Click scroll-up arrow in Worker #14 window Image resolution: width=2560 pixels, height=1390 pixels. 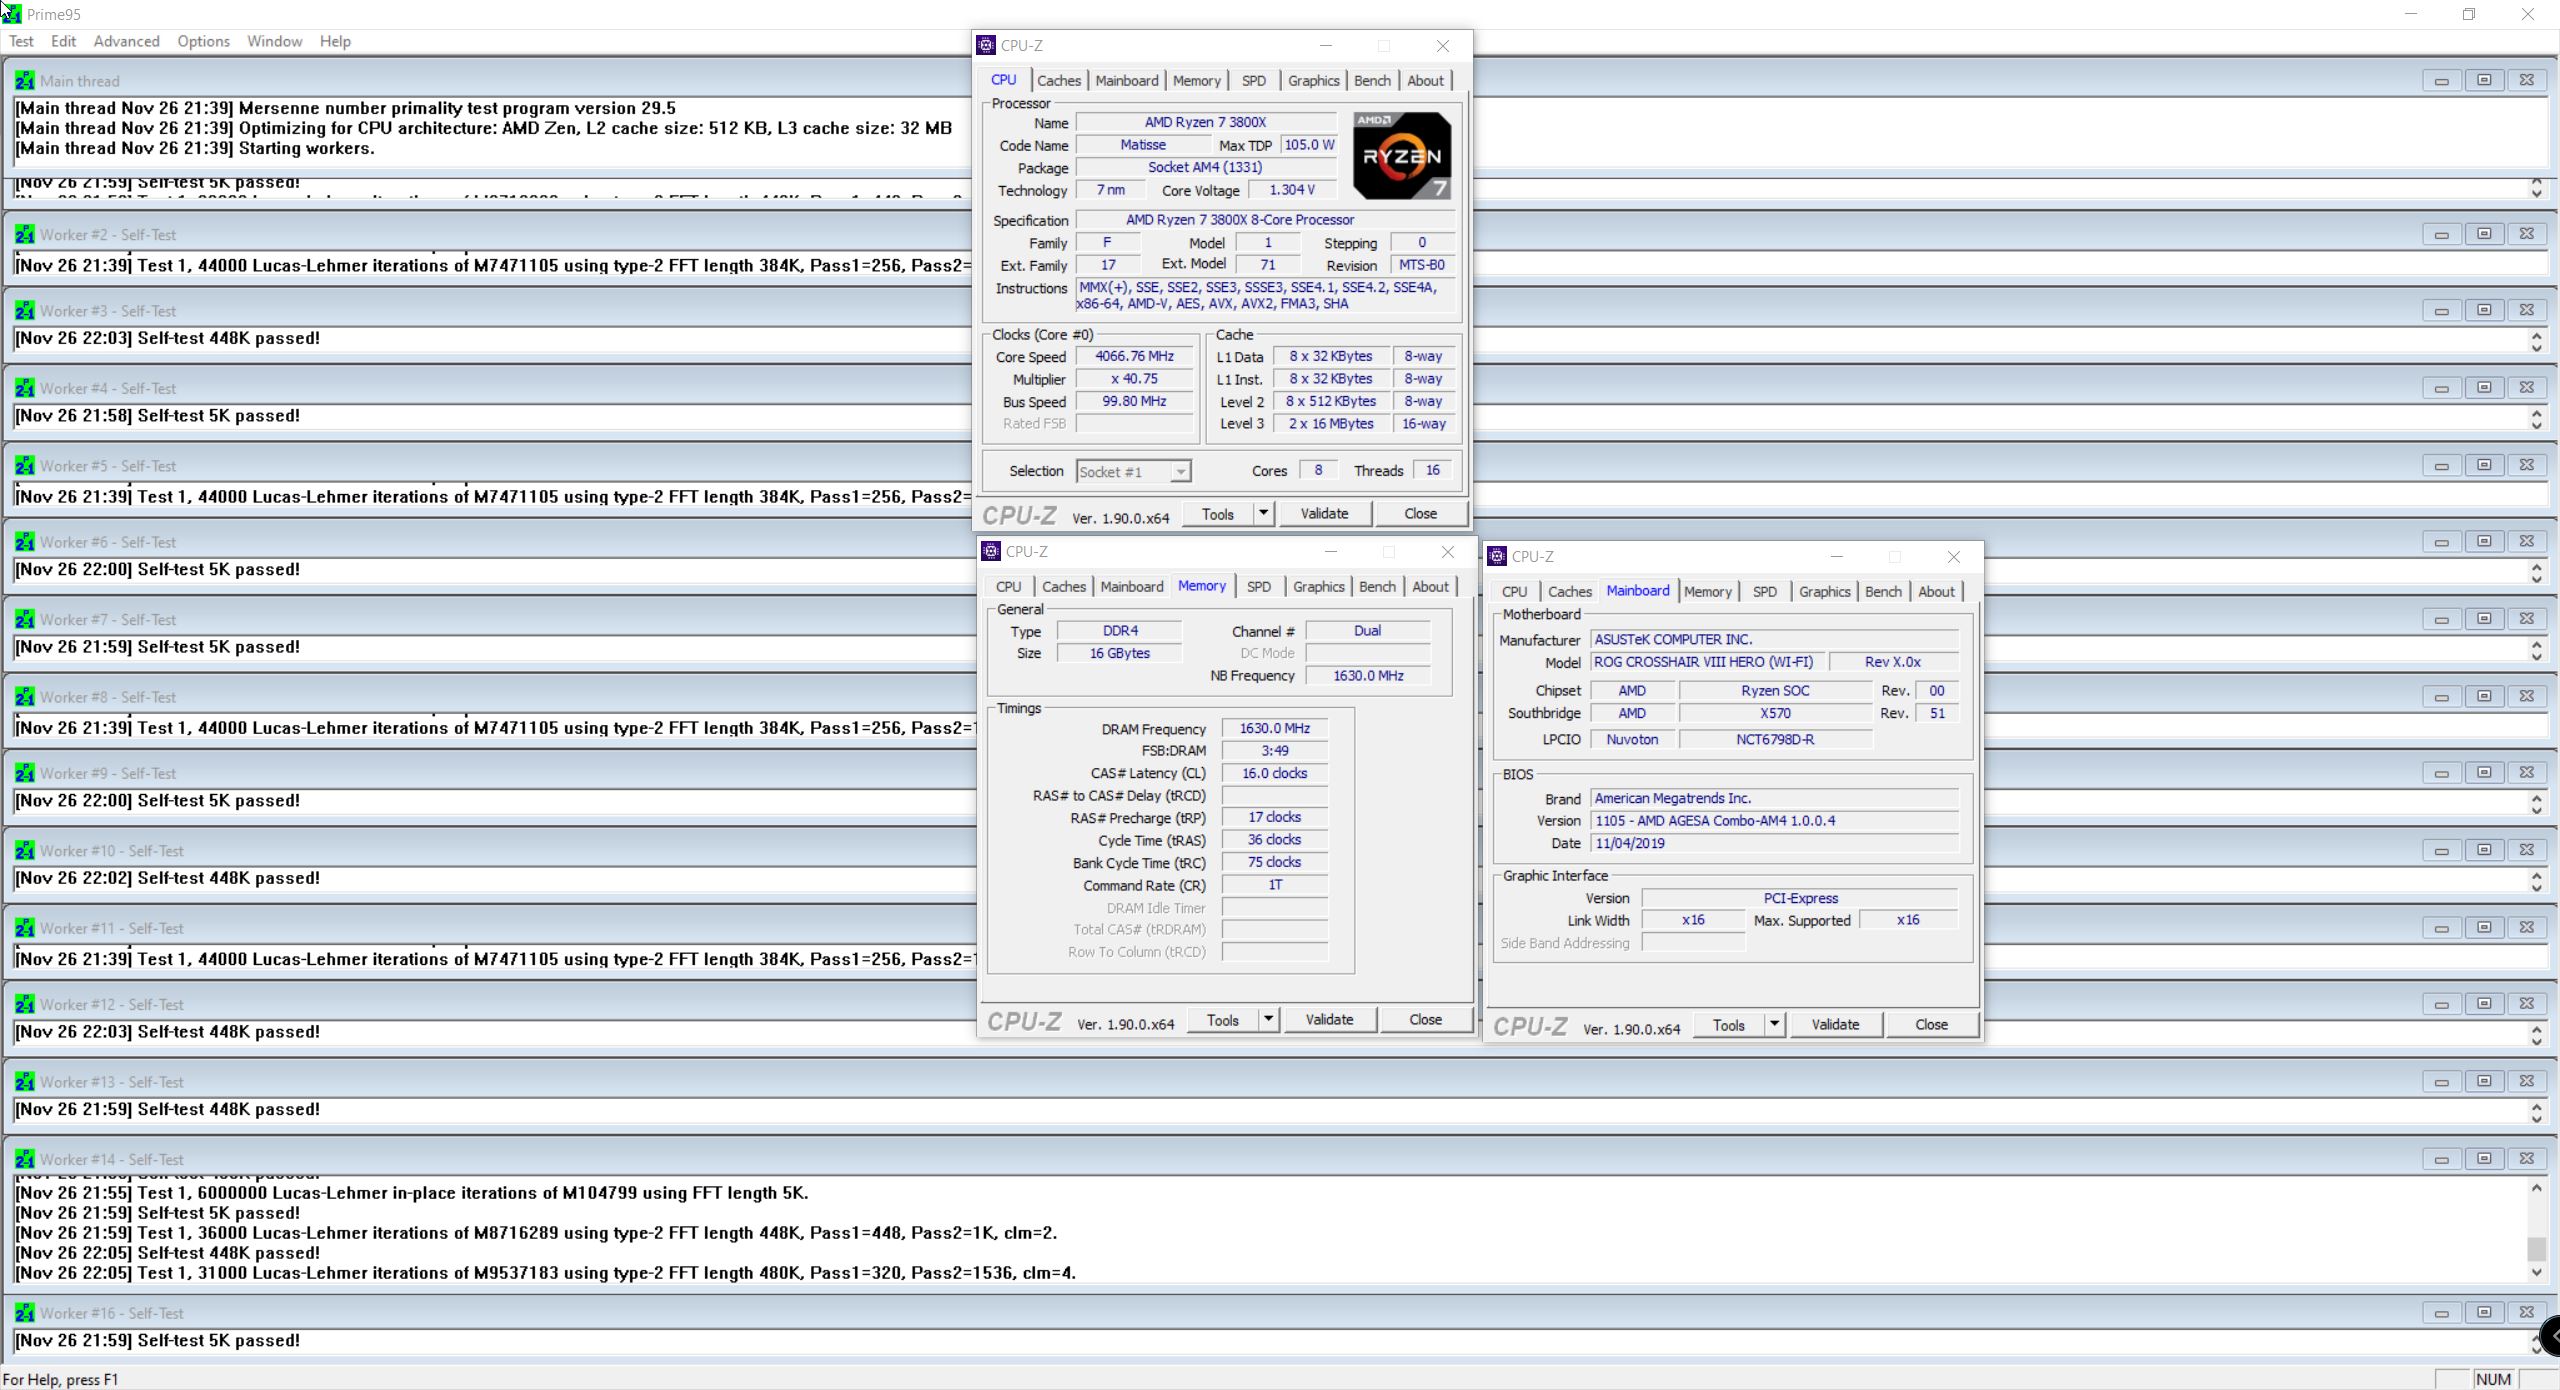2535,1188
